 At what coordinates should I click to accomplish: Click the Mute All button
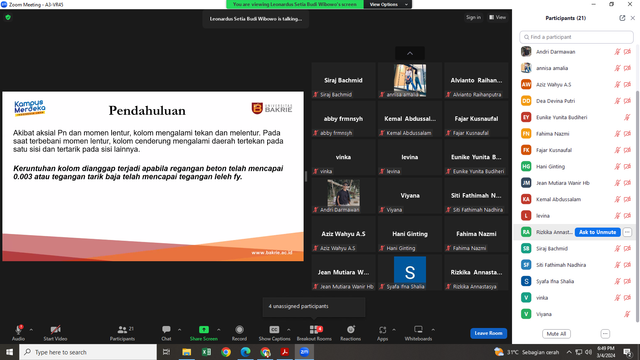(x=556, y=334)
